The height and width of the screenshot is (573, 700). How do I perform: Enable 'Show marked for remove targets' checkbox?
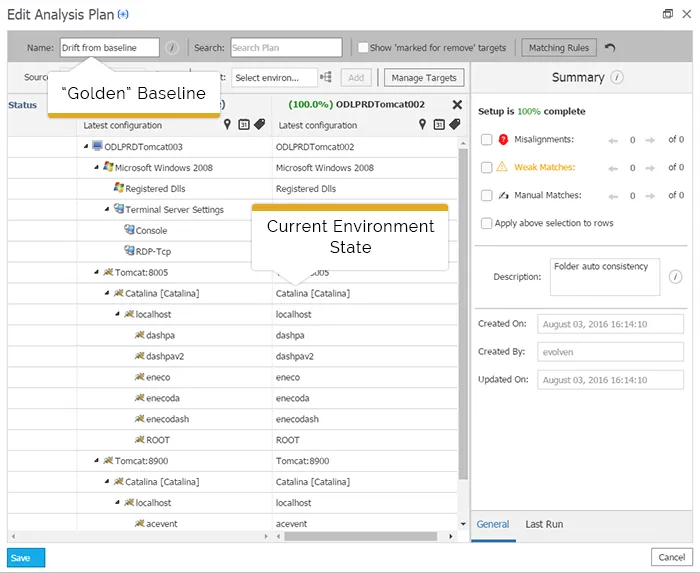pyautogui.click(x=363, y=48)
